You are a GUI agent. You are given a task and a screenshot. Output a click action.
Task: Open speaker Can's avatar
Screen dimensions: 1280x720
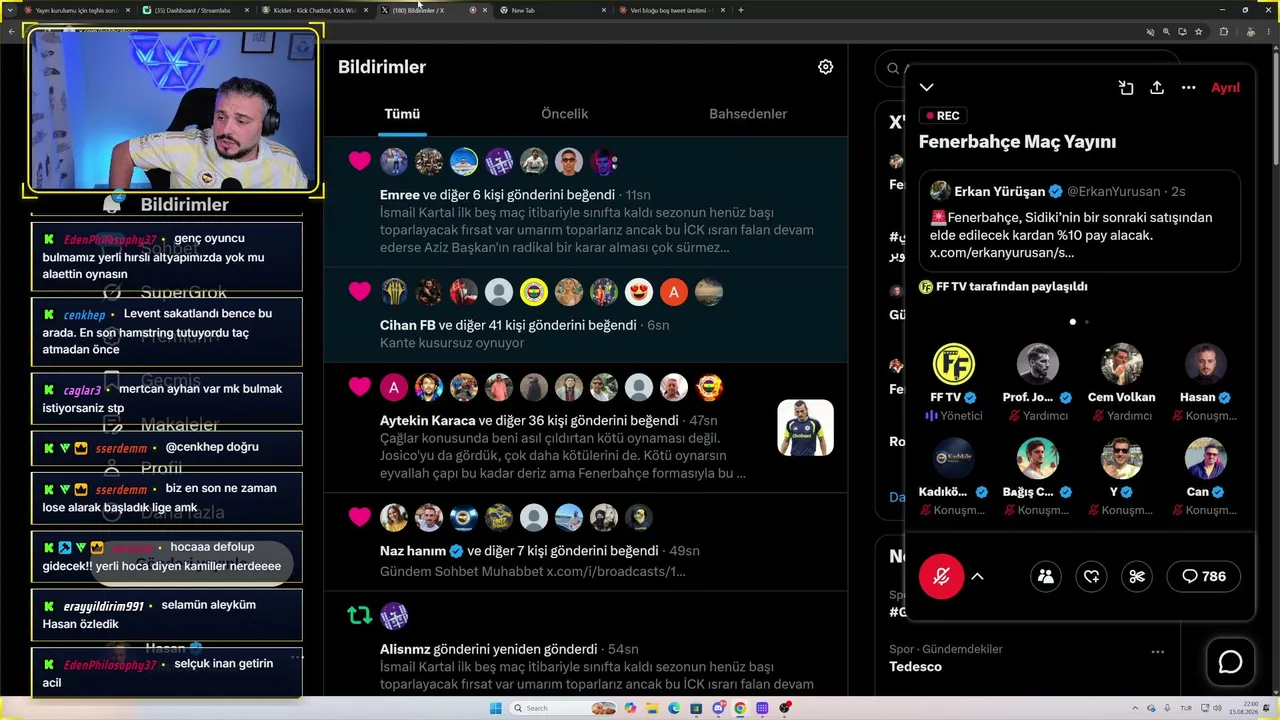click(x=1205, y=458)
